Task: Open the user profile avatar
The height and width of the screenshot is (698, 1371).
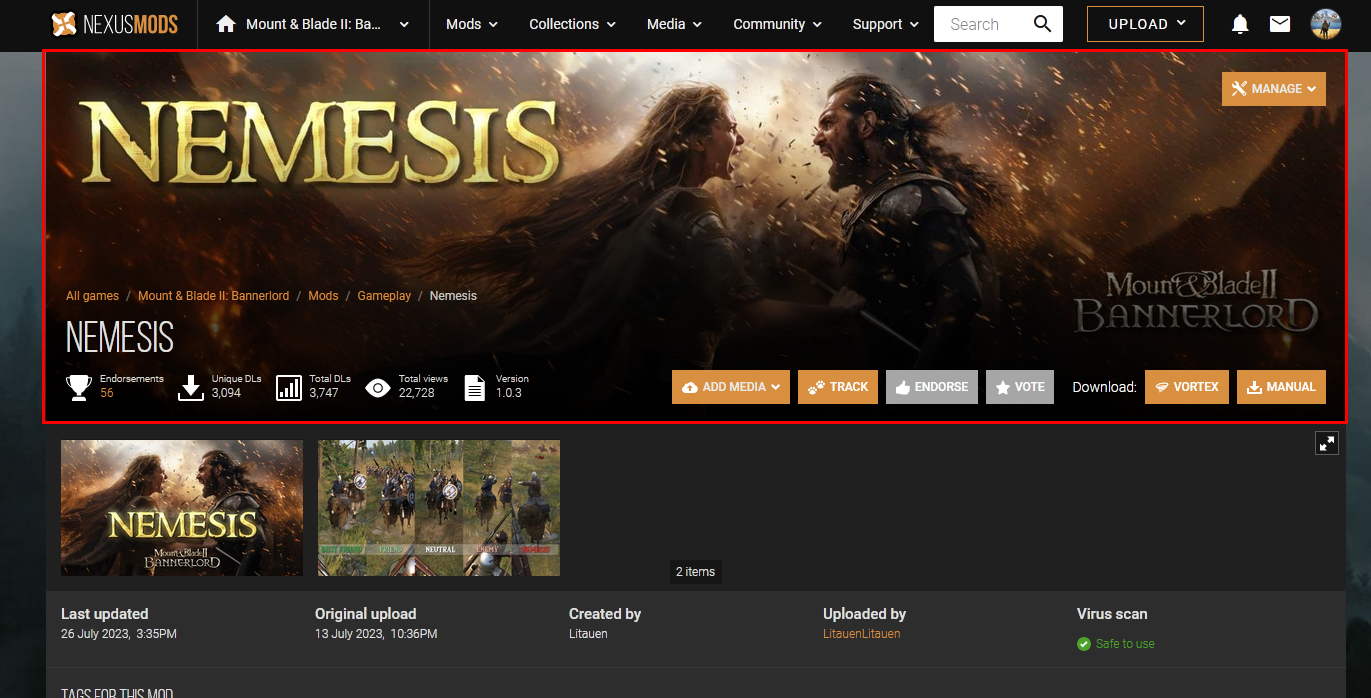Action: (x=1326, y=24)
